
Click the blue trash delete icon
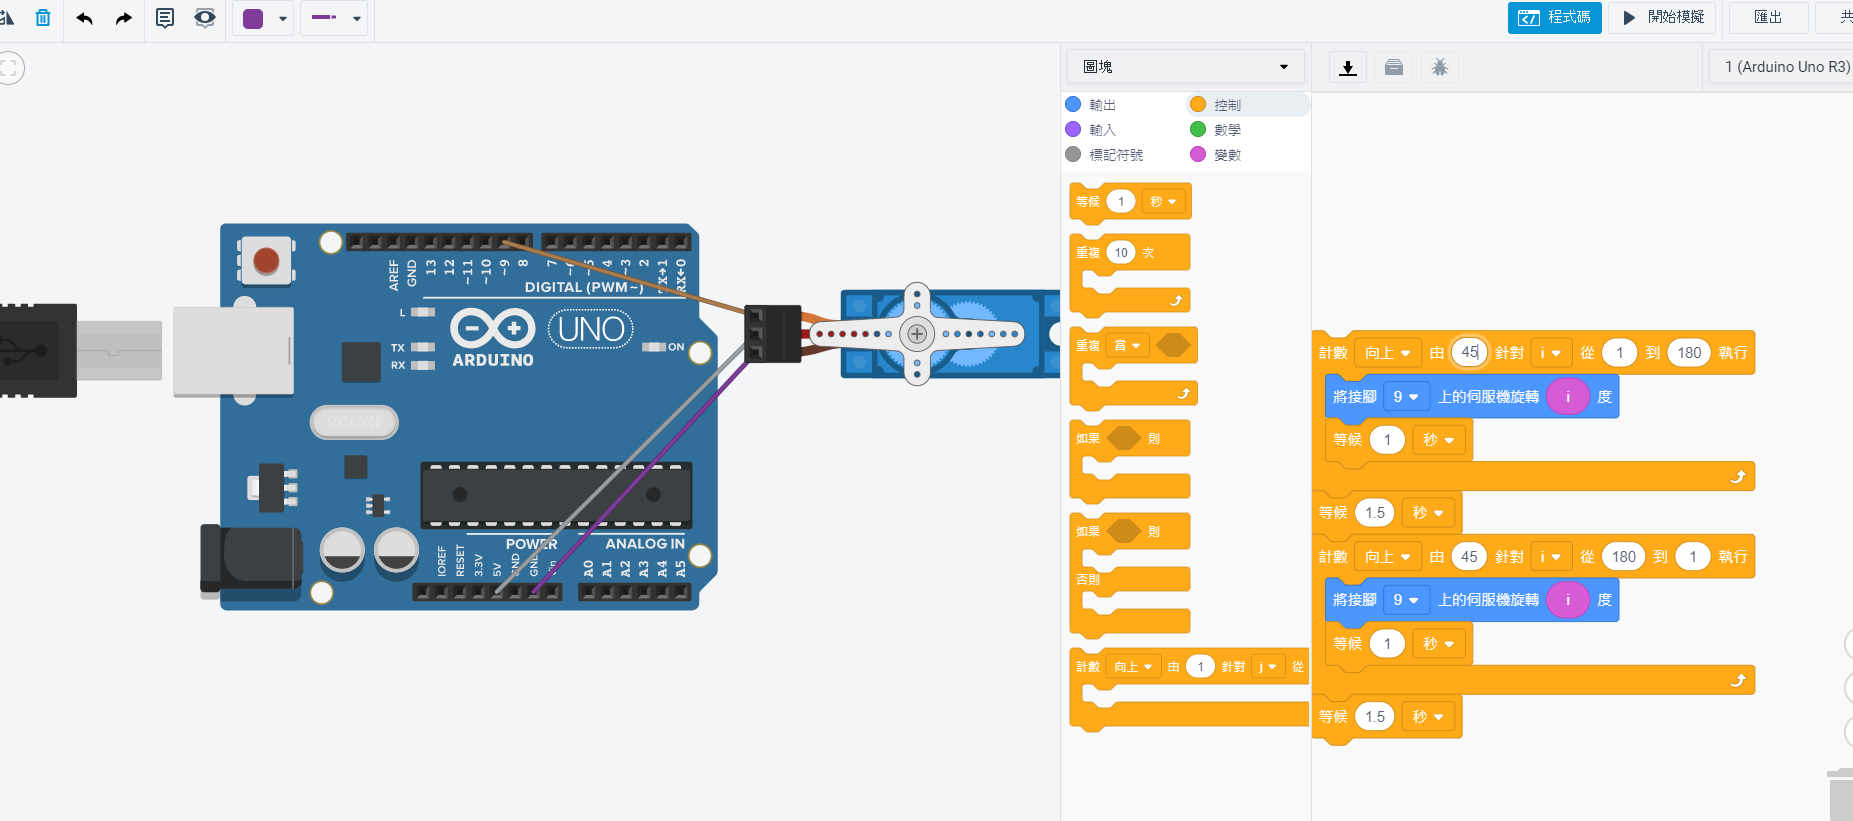(43, 18)
